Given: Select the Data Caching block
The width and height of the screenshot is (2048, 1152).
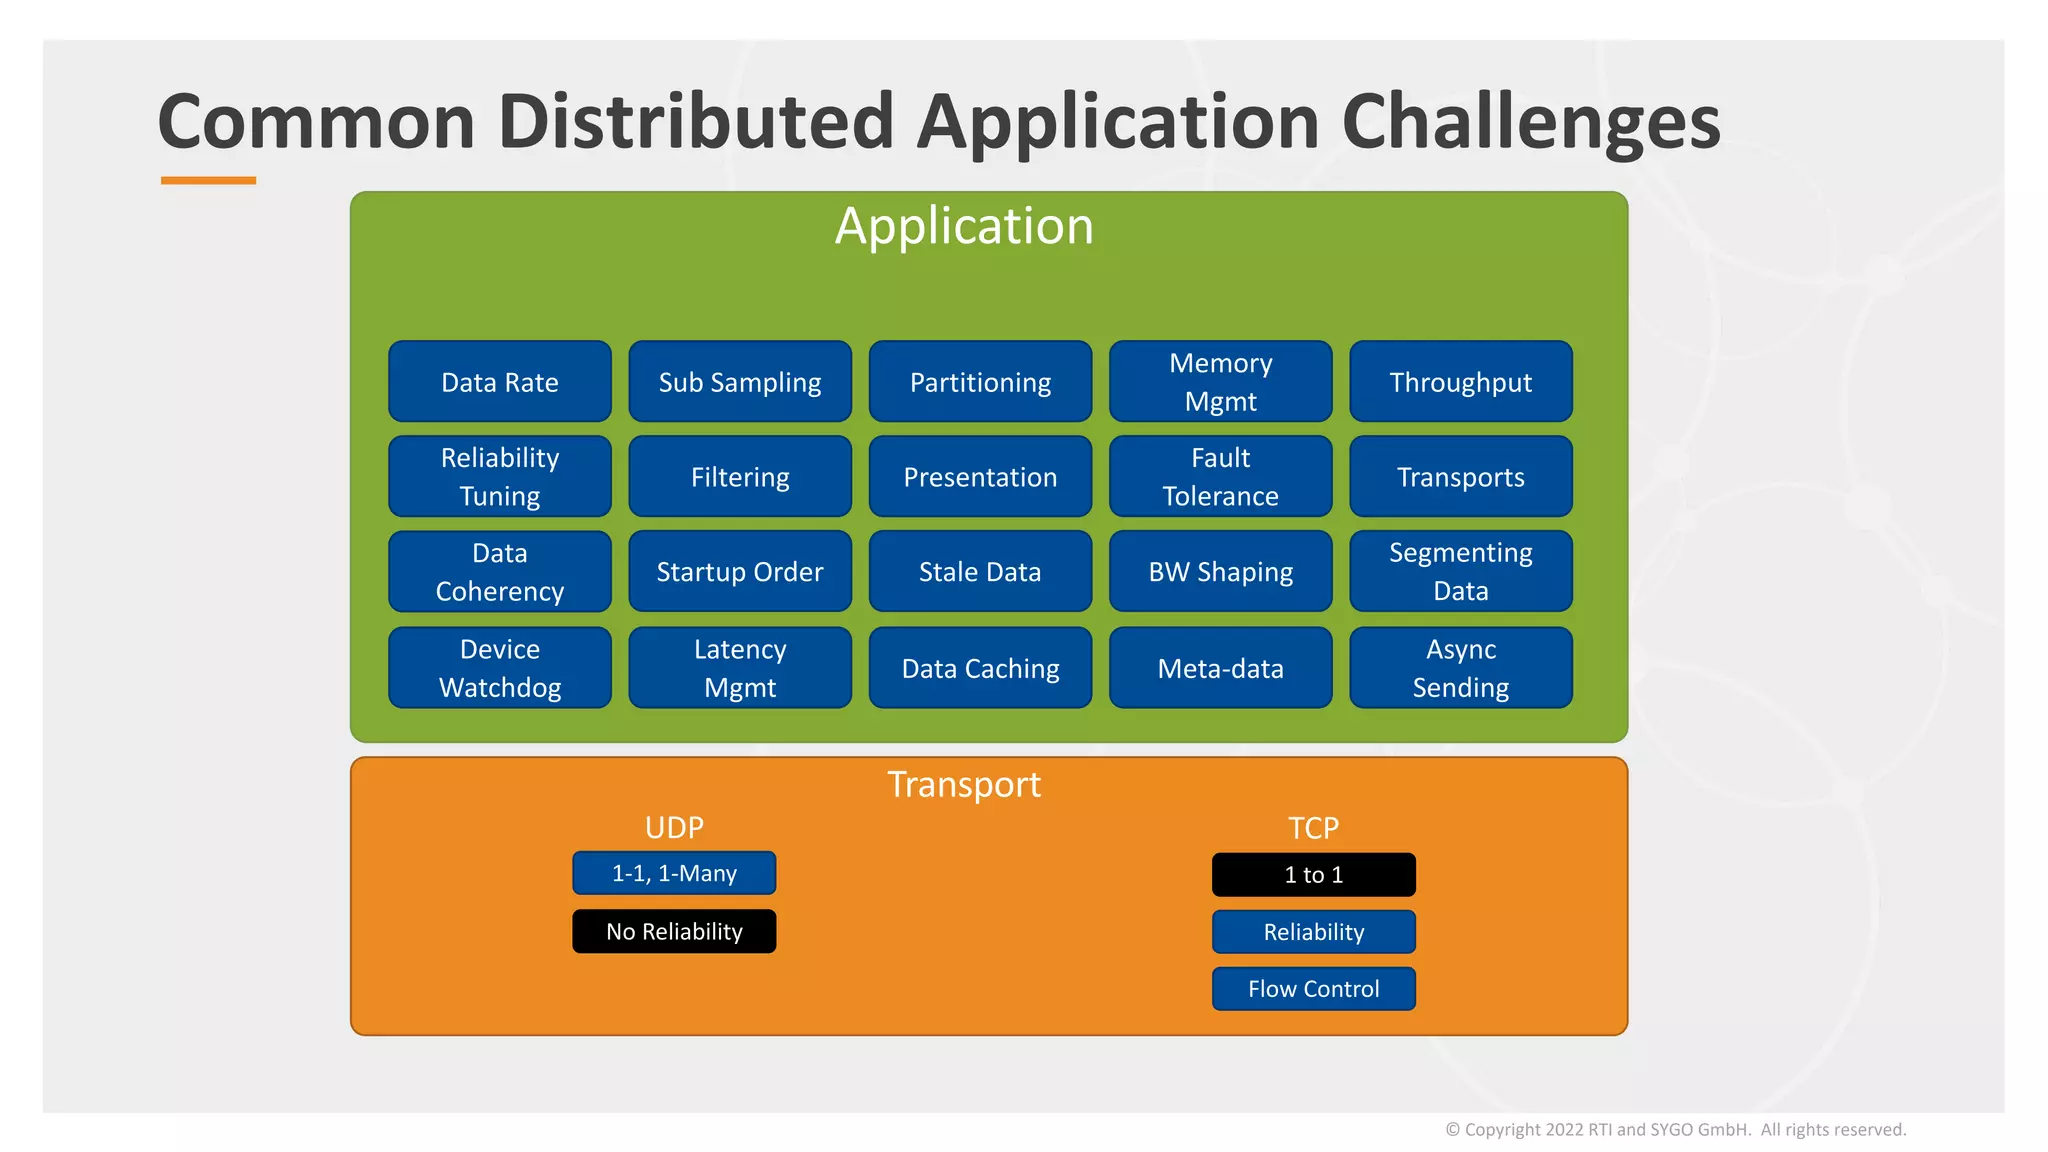Looking at the screenshot, I should [x=980, y=667].
